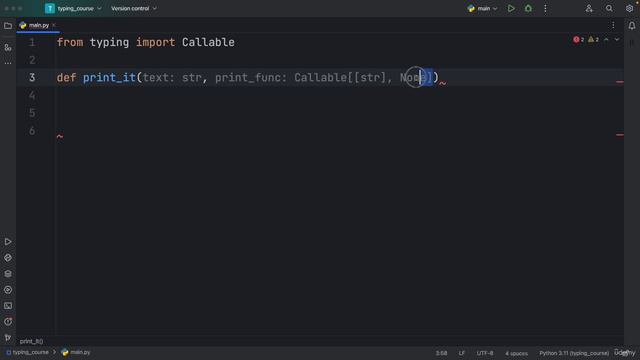Jump to previous highlighted error arrow
The height and width of the screenshot is (360, 640).
tap(606, 40)
